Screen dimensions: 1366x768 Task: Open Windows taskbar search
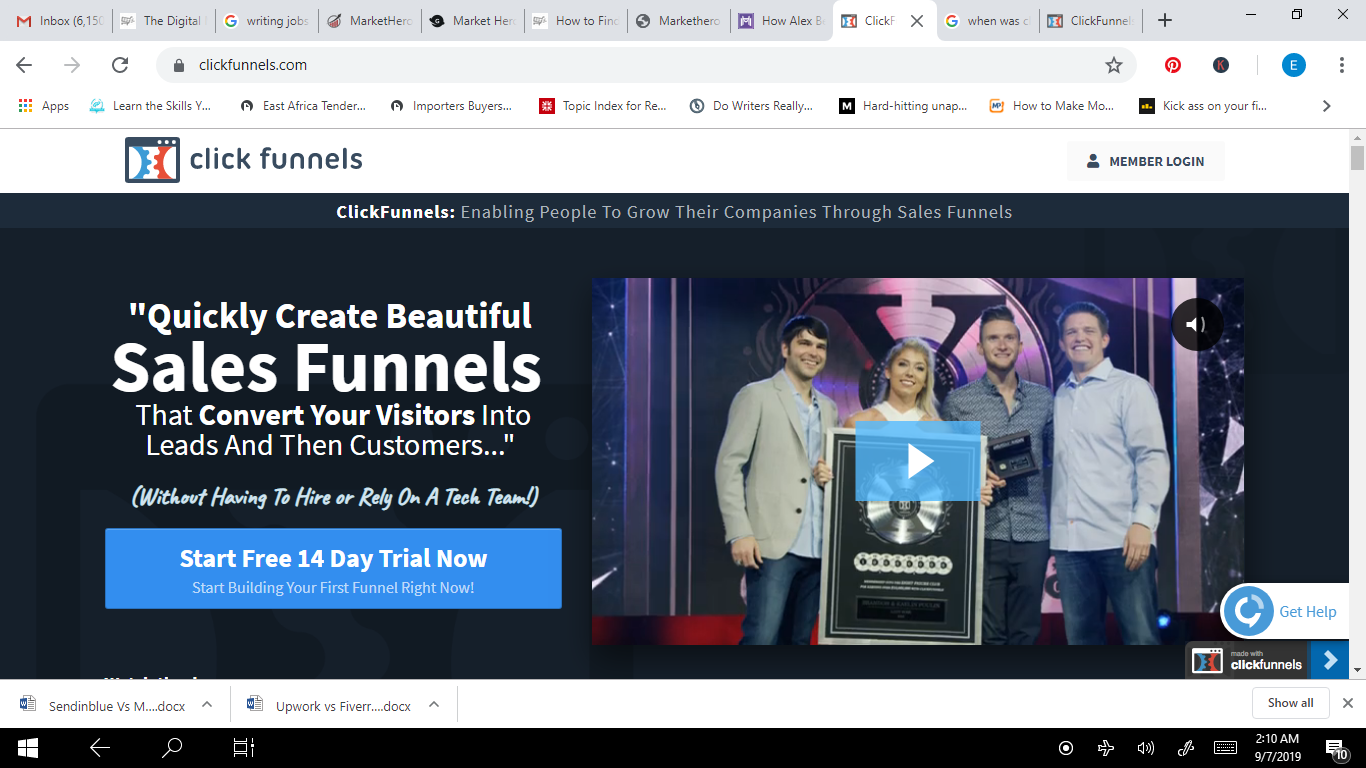pos(172,748)
